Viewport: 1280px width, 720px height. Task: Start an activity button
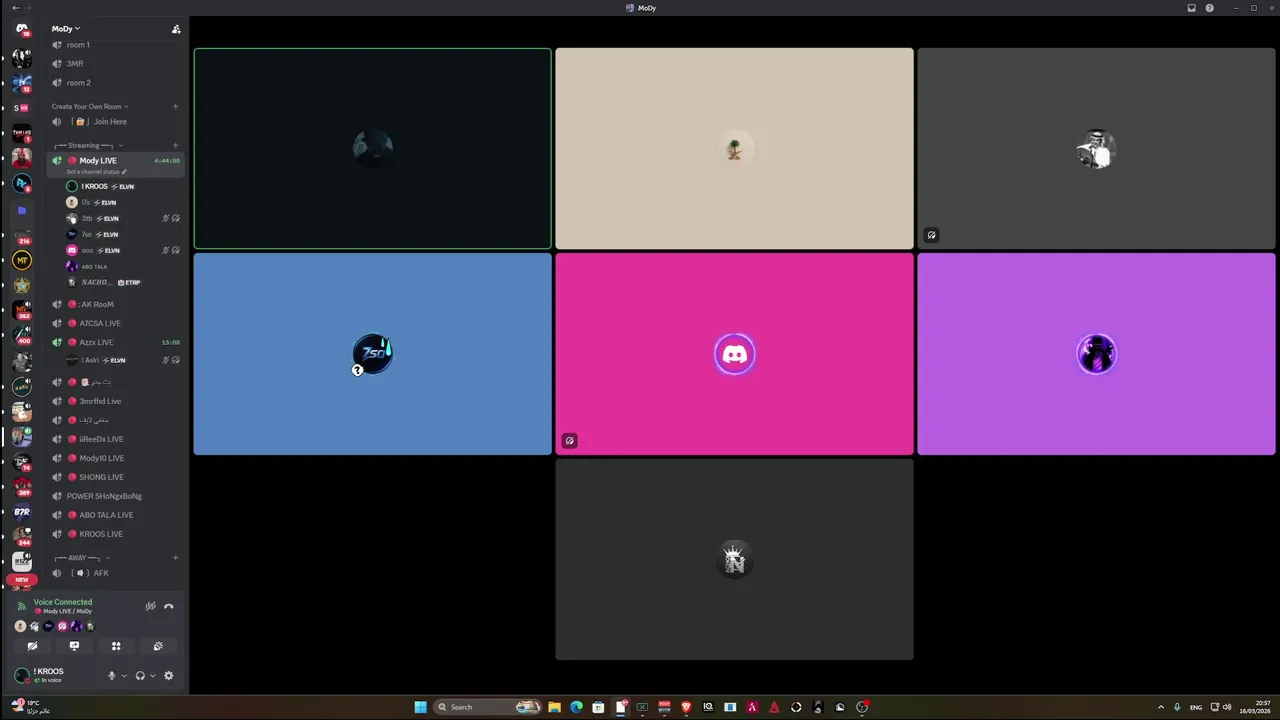pyautogui.click(x=116, y=646)
